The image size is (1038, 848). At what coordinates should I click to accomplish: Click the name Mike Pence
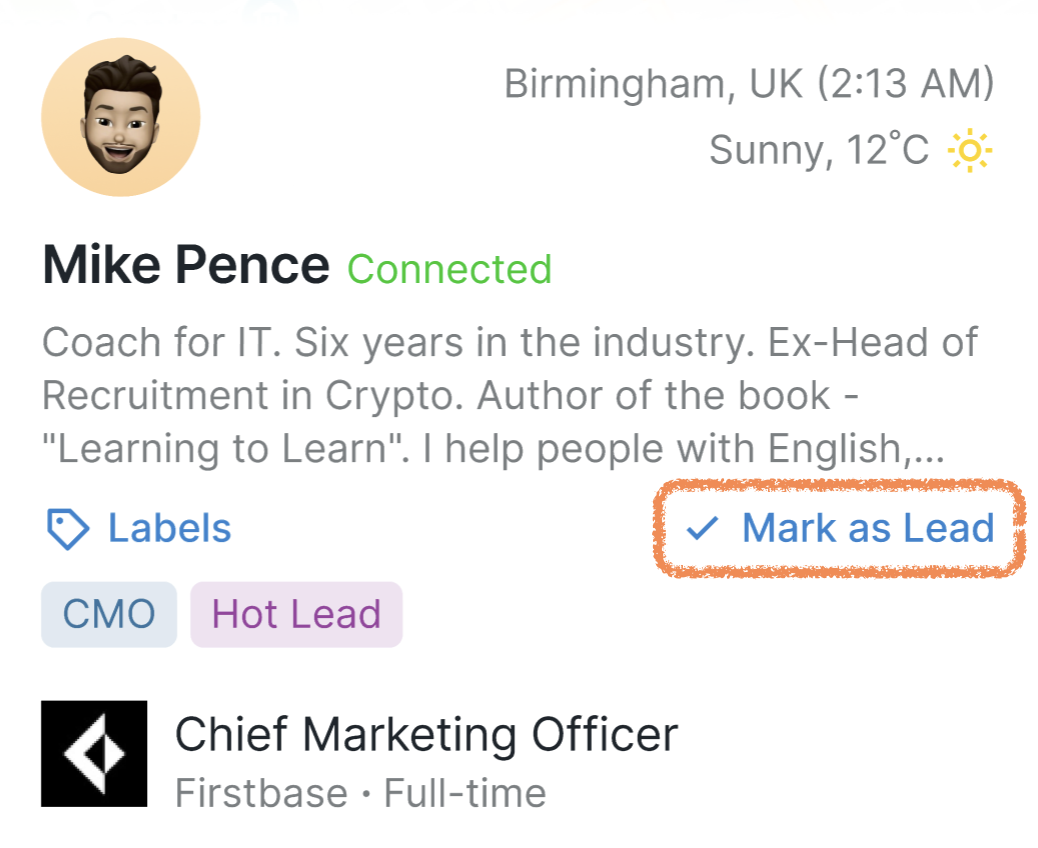[186, 264]
